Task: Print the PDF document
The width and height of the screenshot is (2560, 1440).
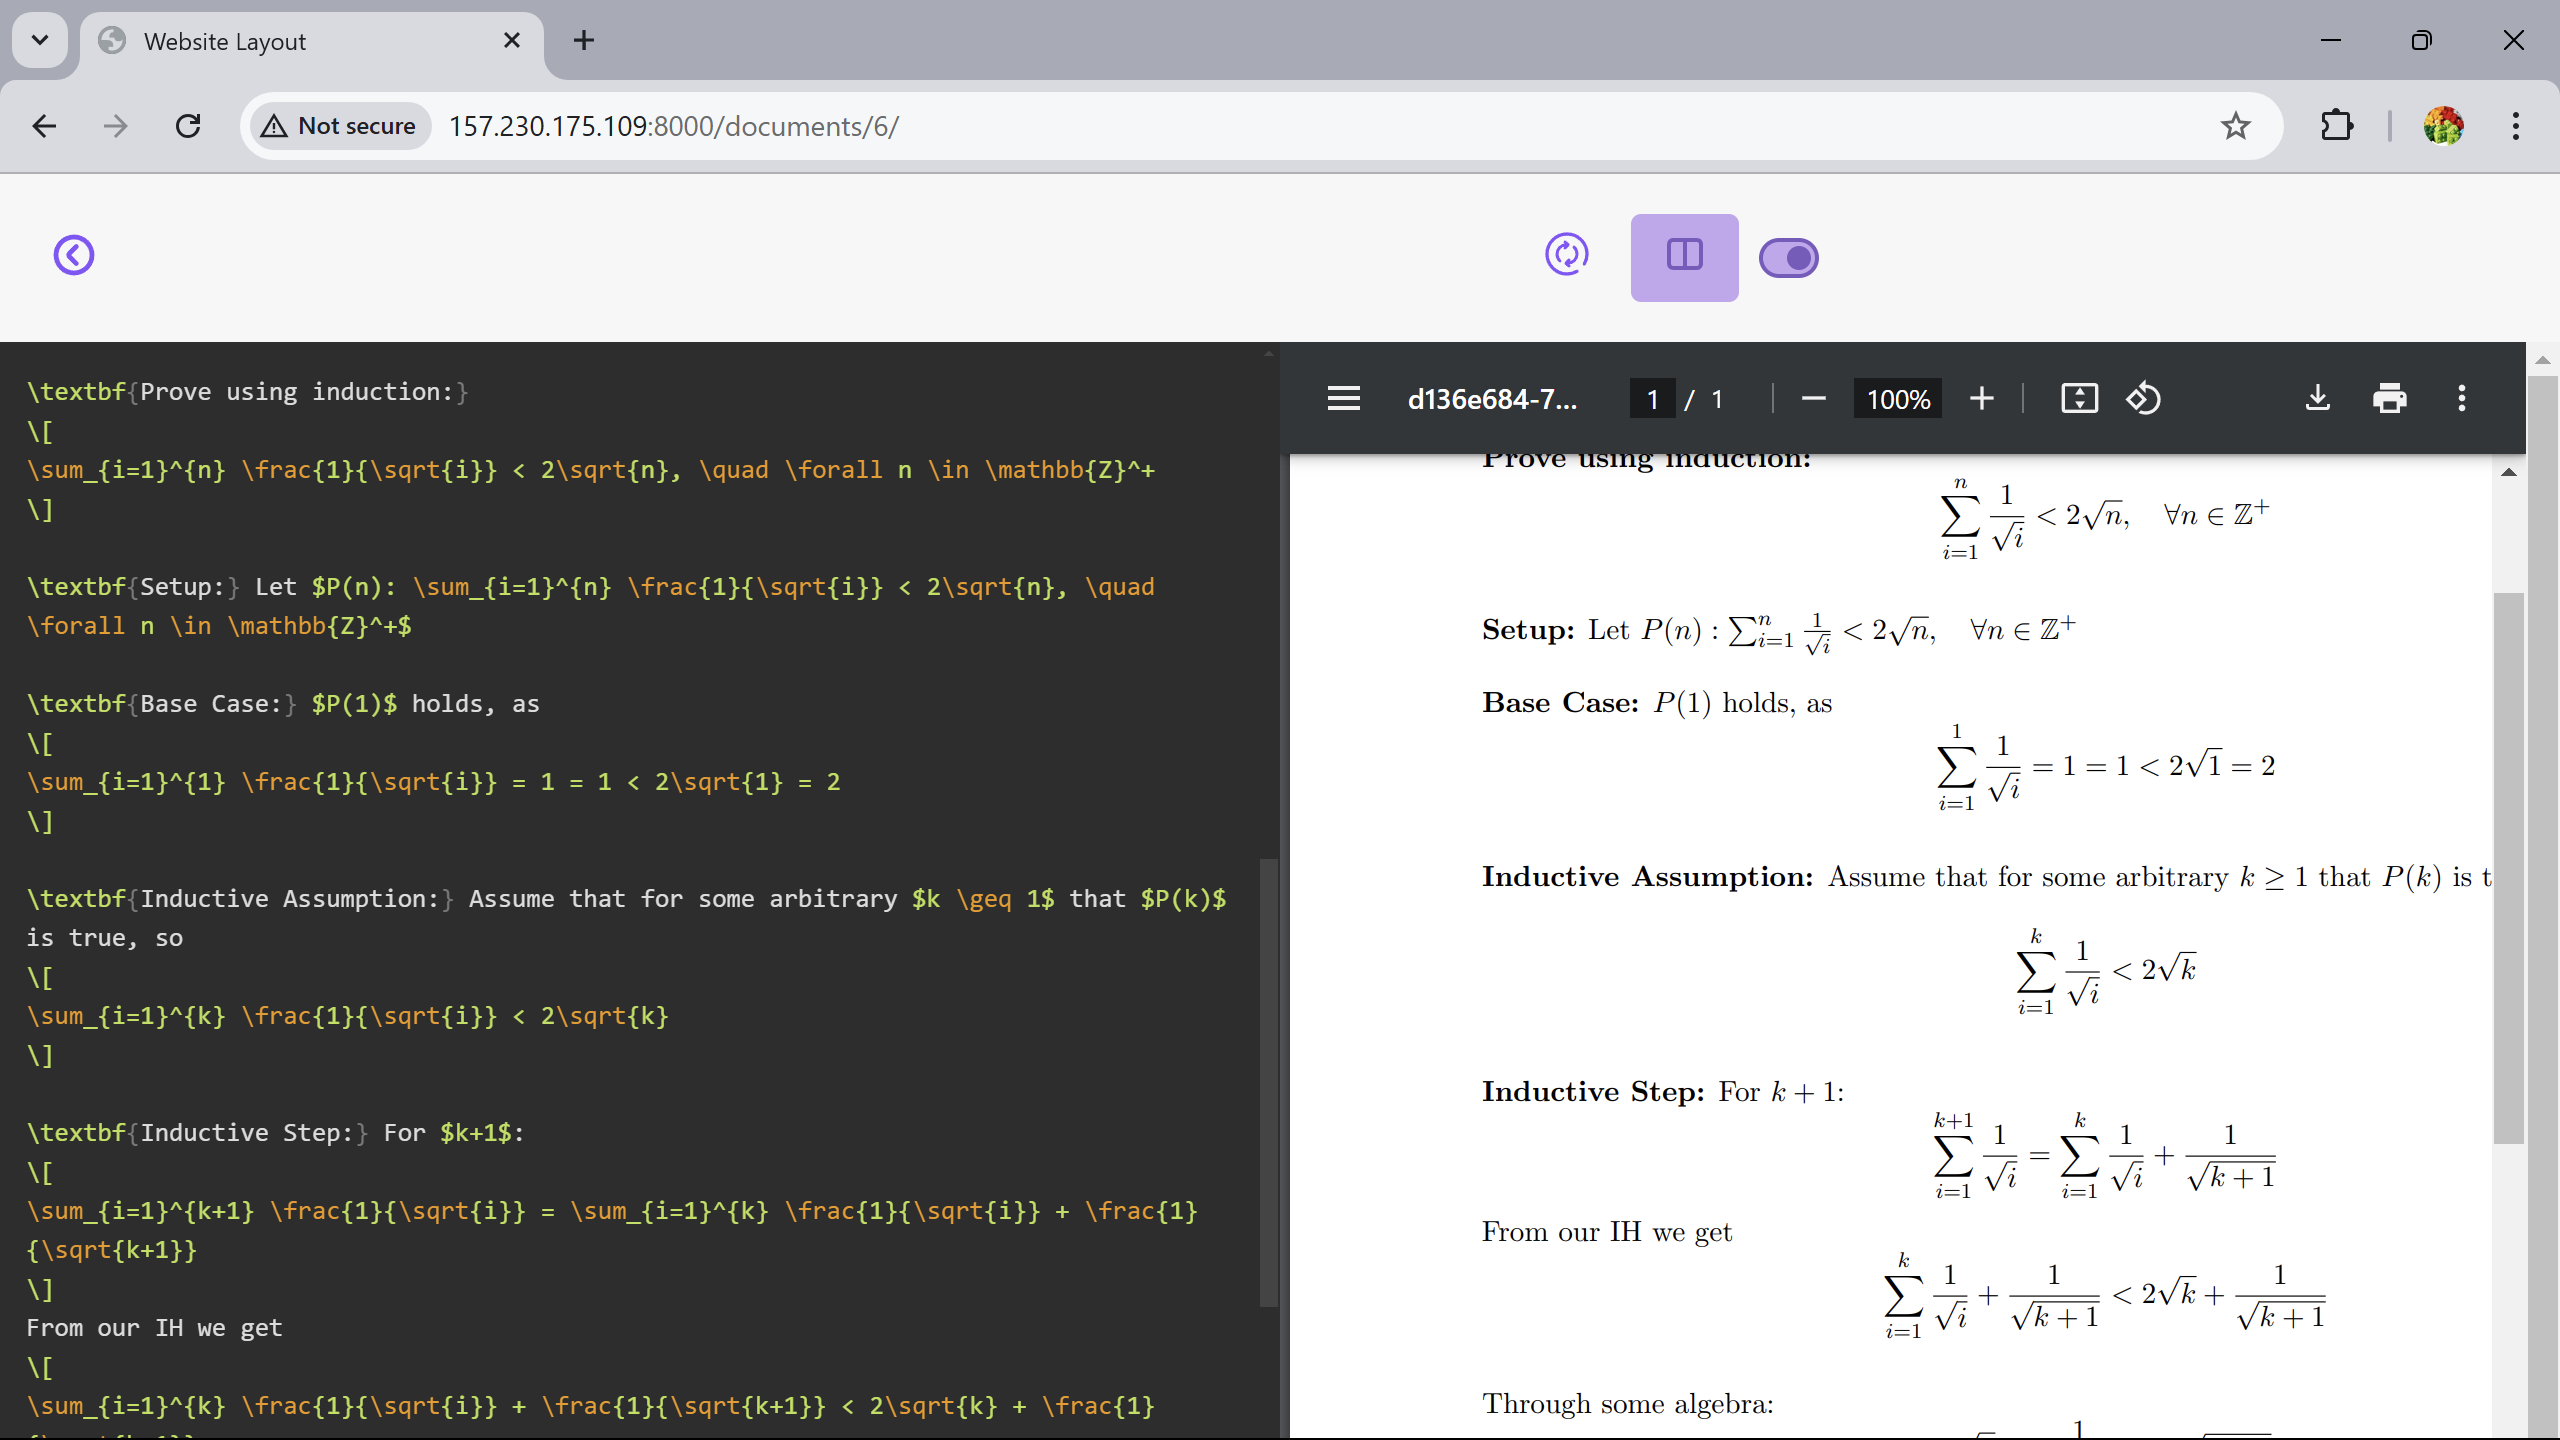Action: click(2389, 399)
